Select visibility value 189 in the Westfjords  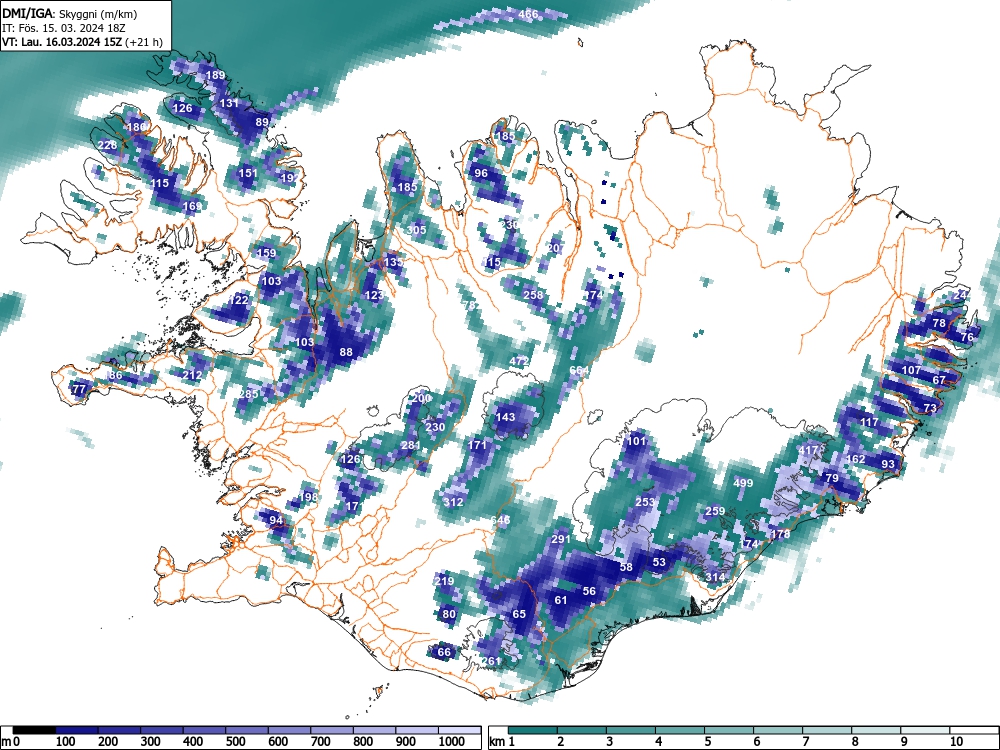(x=216, y=75)
